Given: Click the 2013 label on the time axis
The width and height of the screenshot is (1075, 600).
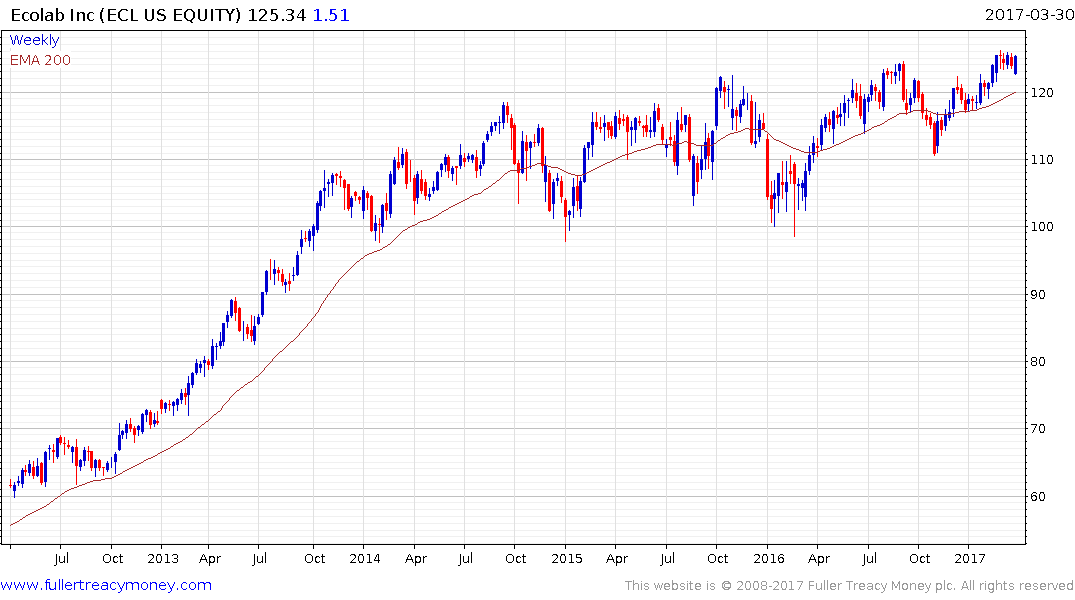Looking at the screenshot, I should (162, 558).
